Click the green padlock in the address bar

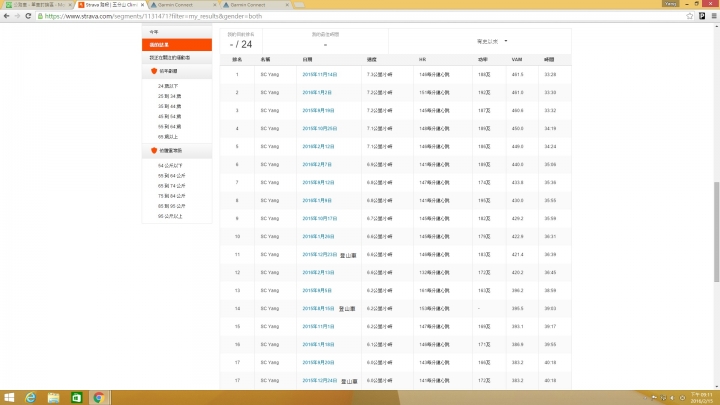click(x=40, y=16)
